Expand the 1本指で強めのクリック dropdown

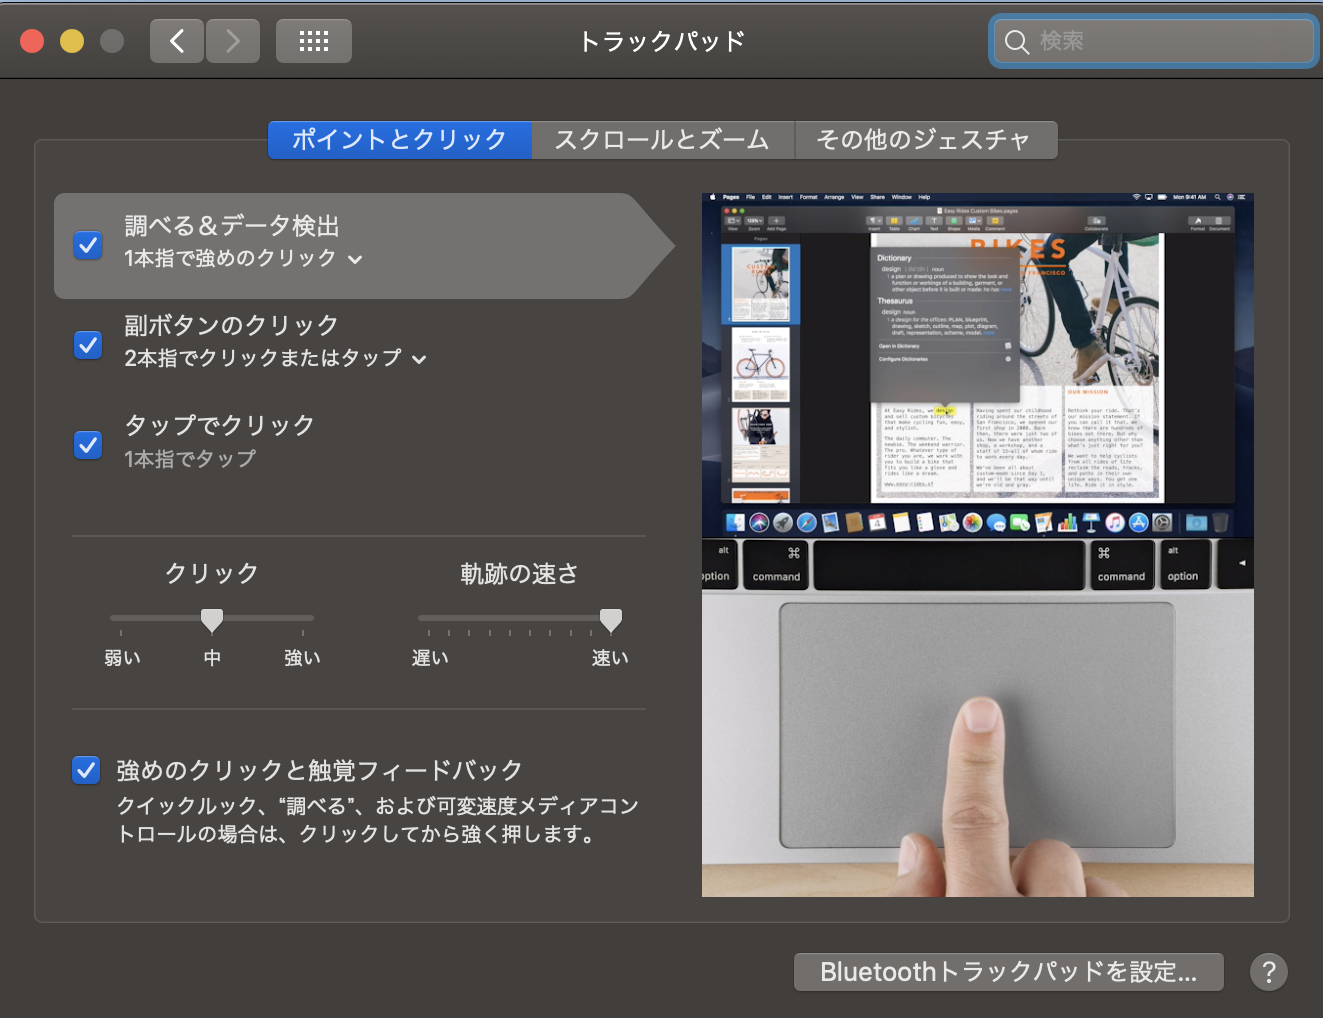click(243, 259)
